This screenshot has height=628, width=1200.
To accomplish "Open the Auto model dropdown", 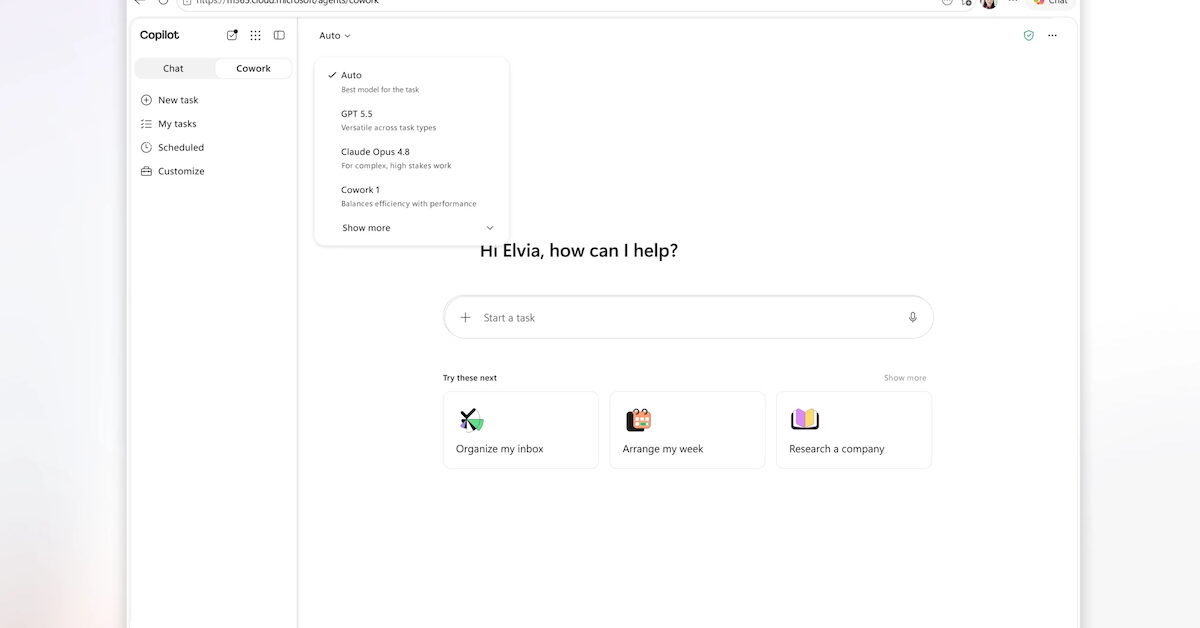I will click(335, 36).
